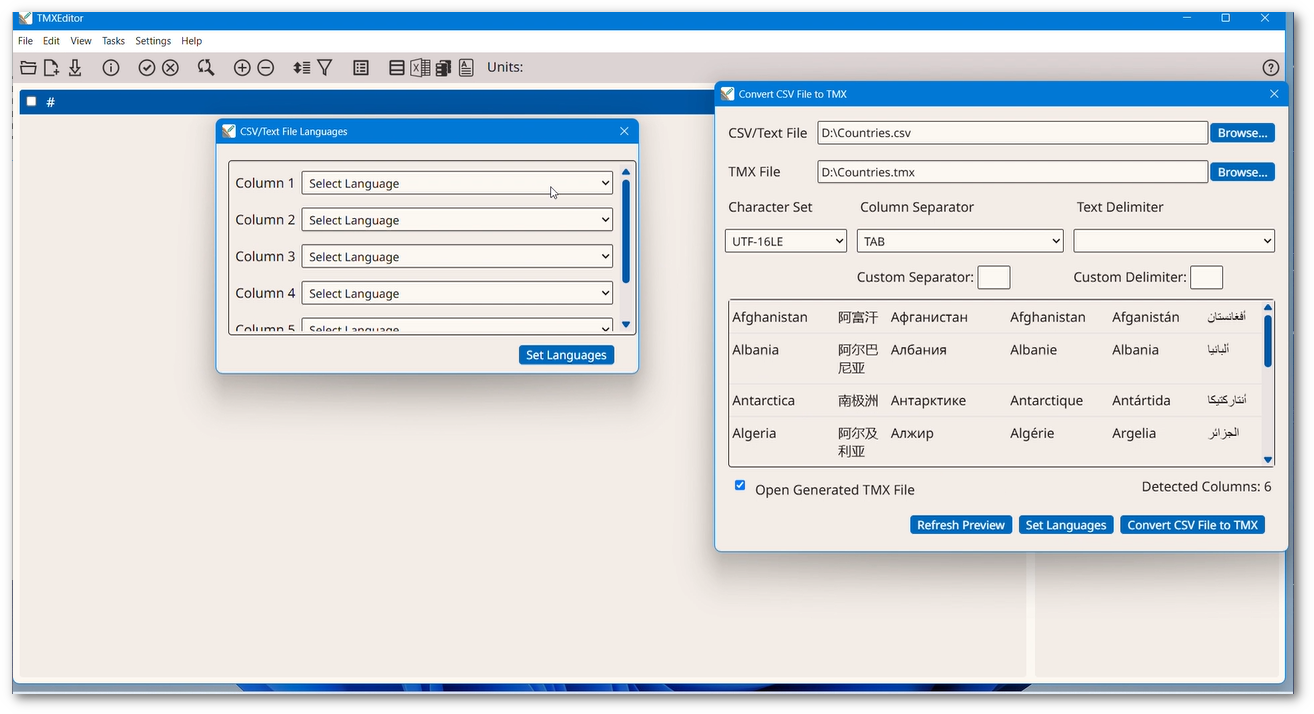The height and width of the screenshot is (714, 1314).
Task: Click the stacked files toolbar icon
Action: click(443, 68)
